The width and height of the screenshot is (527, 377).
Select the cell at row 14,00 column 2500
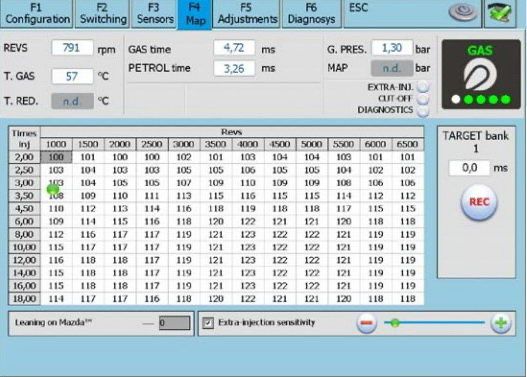point(152,273)
